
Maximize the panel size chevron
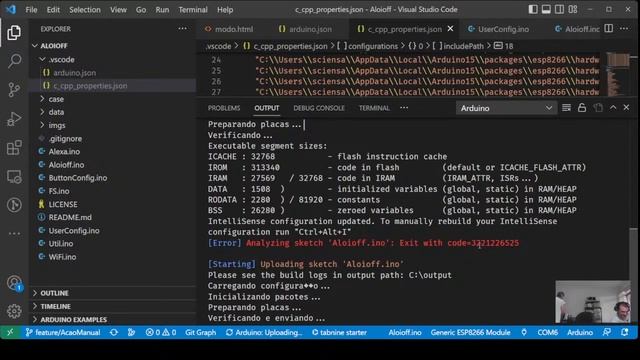(x=613, y=107)
